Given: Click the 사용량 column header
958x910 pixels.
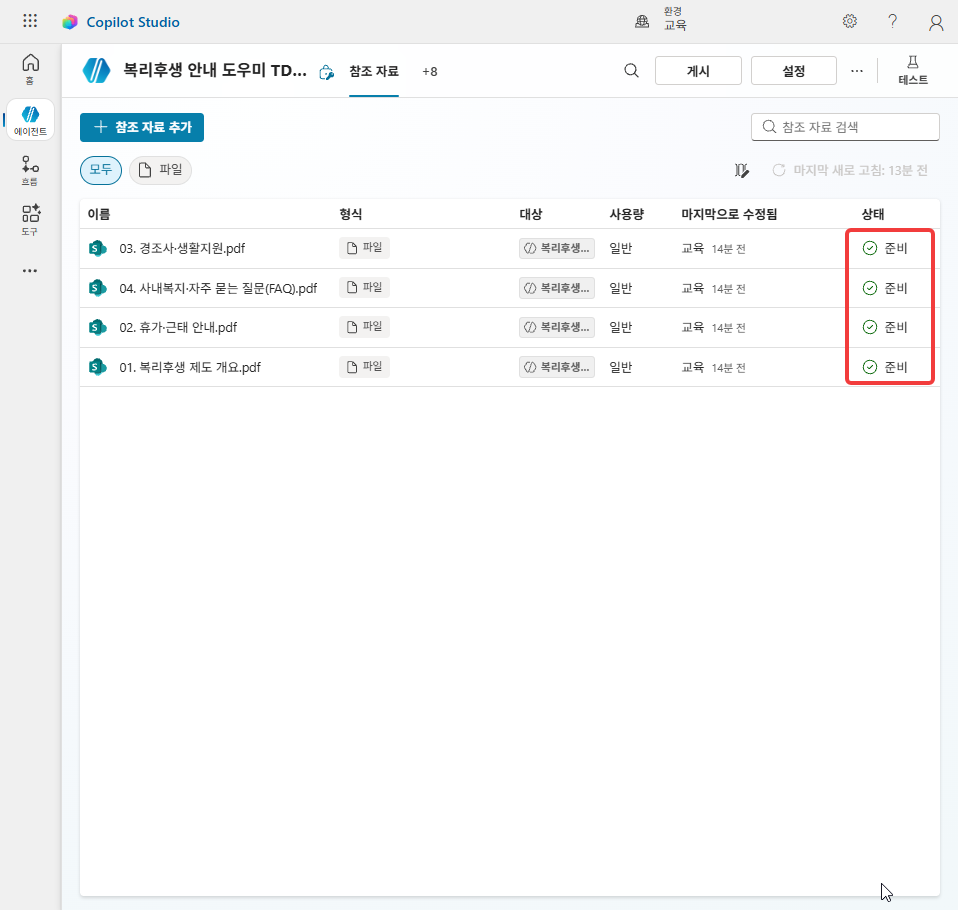Looking at the screenshot, I should (x=626, y=214).
